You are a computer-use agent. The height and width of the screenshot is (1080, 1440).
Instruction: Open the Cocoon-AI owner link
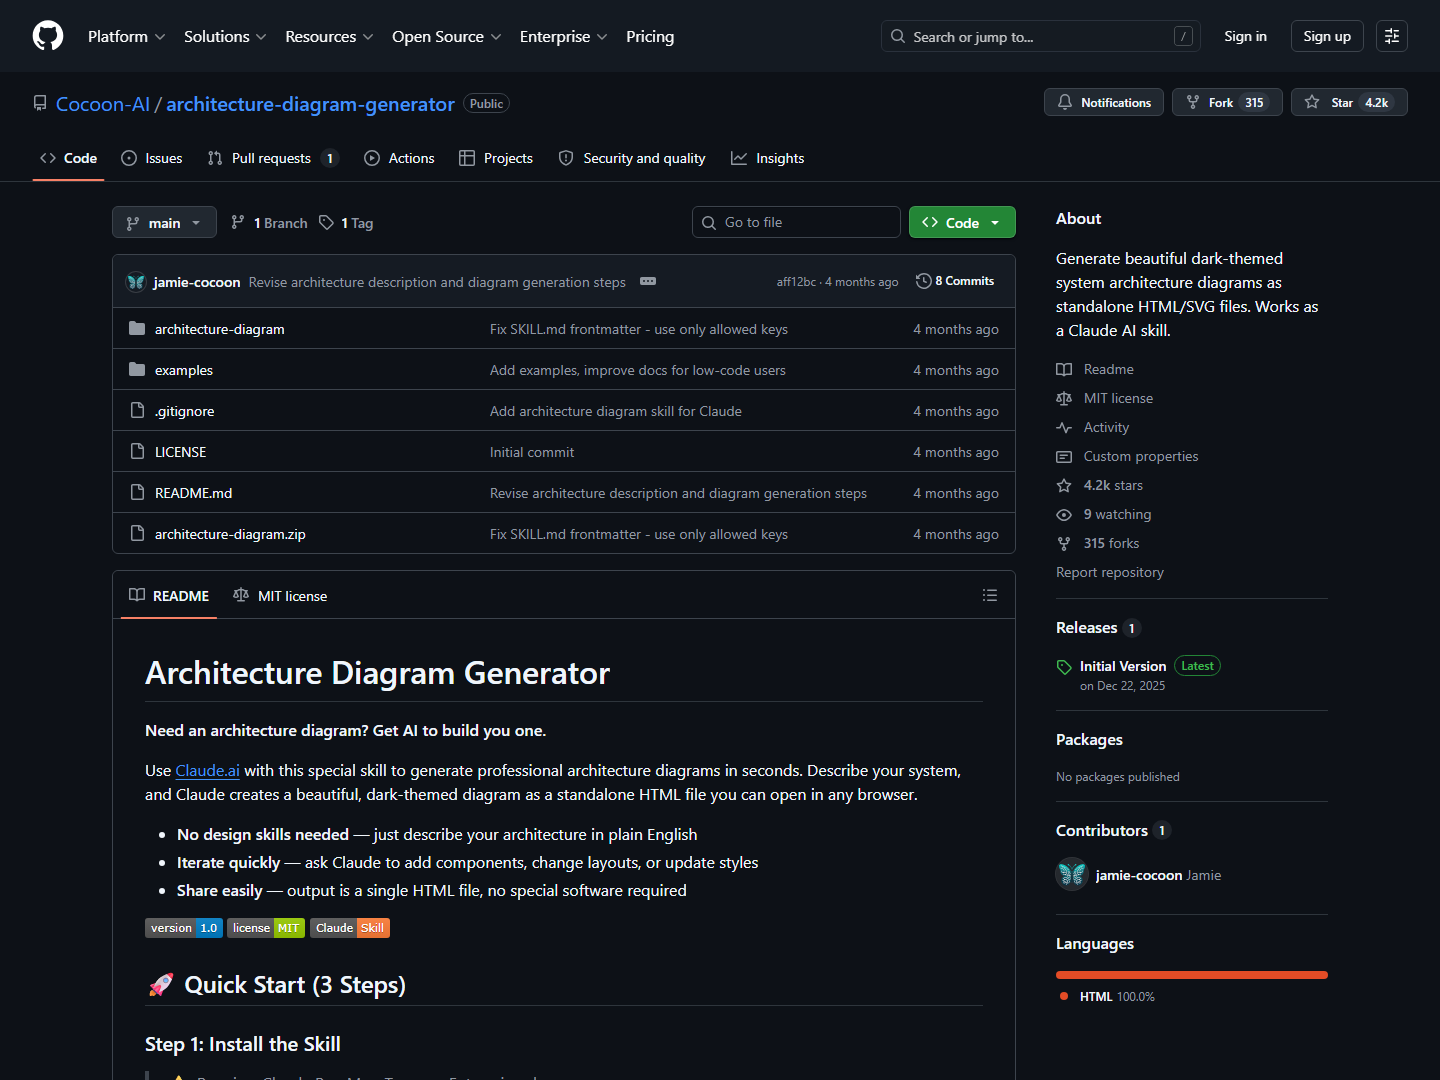pos(103,104)
